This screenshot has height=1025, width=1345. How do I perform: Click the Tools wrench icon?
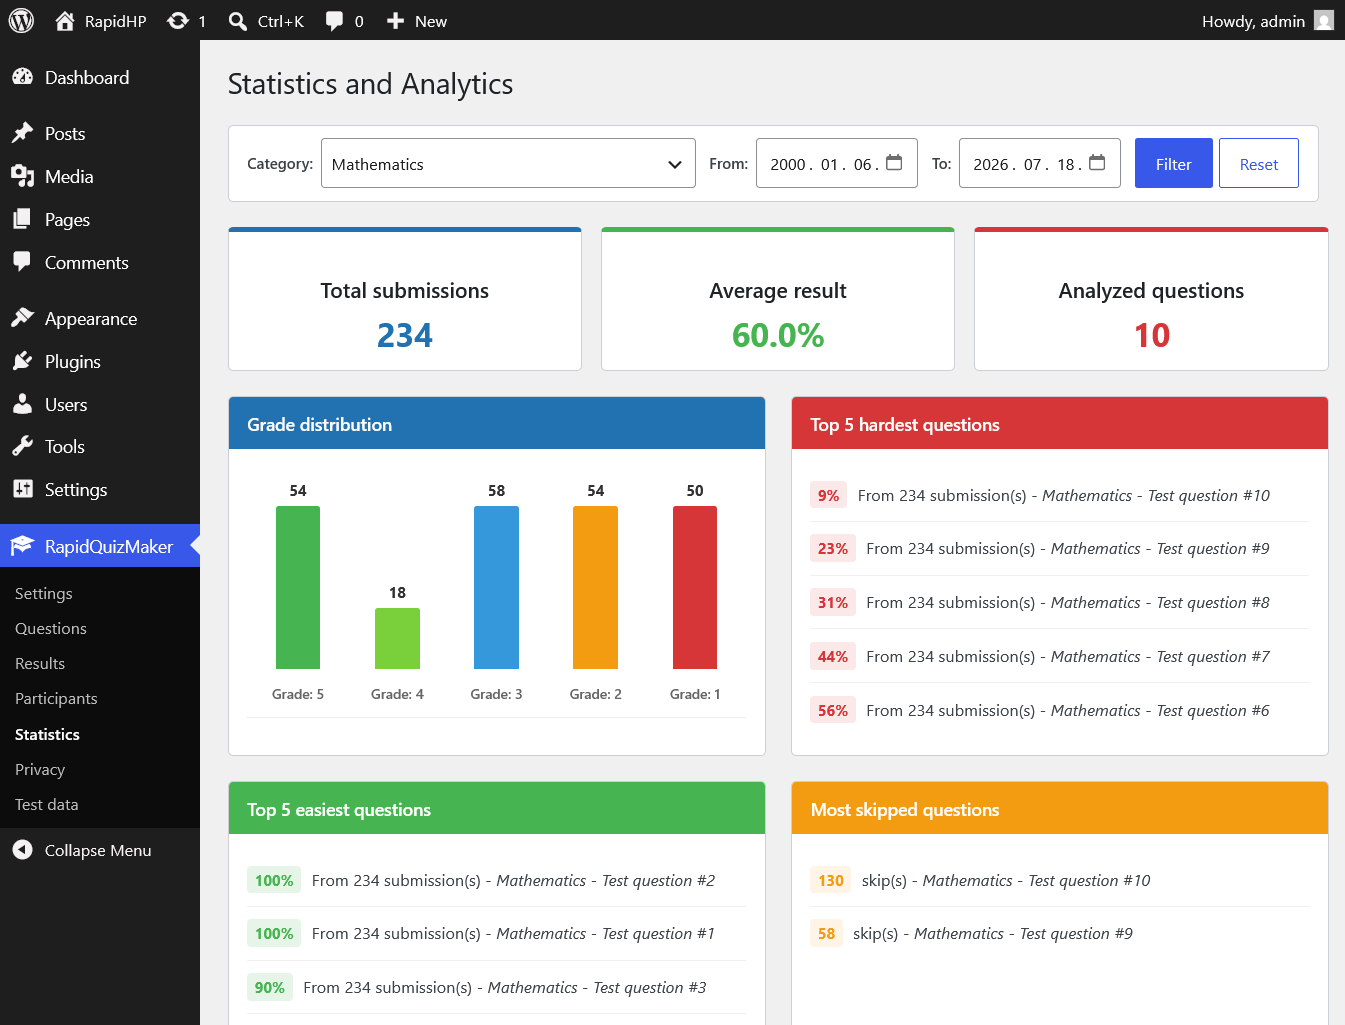pos(22,446)
